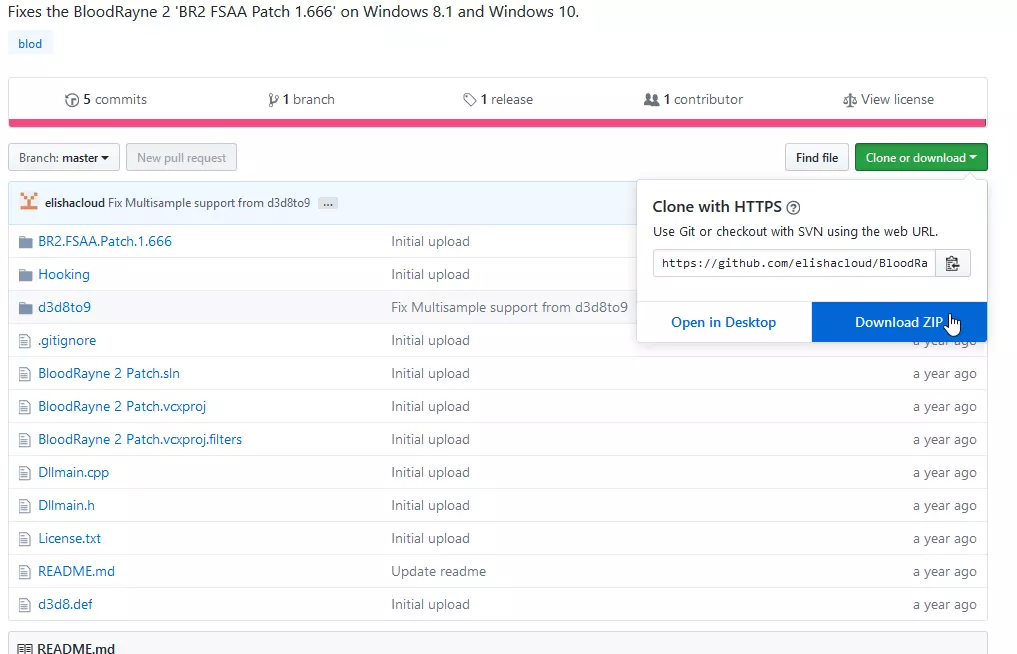Click the file icon beside Dllmain.cpp
Image resolution: width=1017 pixels, height=654 pixels.
click(x=25, y=473)
